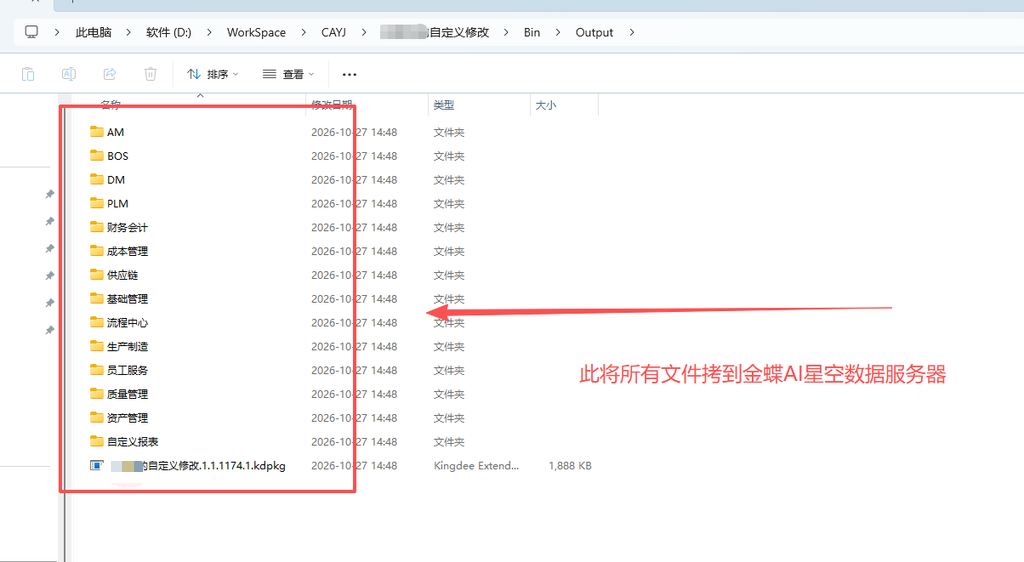Screen dimensions: 1024x562
Task: Select the PLM folder icon
Action: point(97,203)
